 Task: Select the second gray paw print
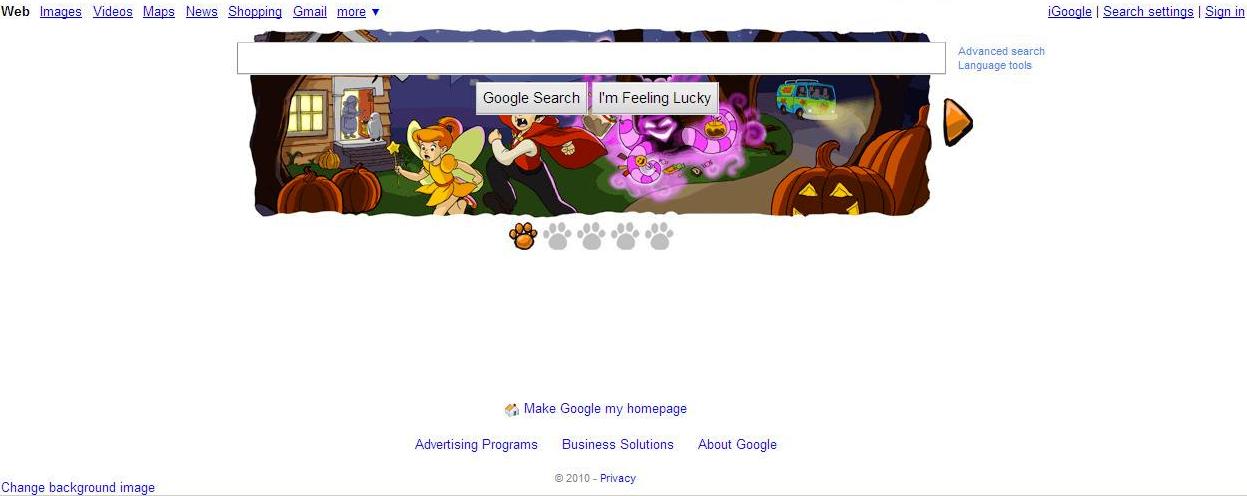(557, 236)
